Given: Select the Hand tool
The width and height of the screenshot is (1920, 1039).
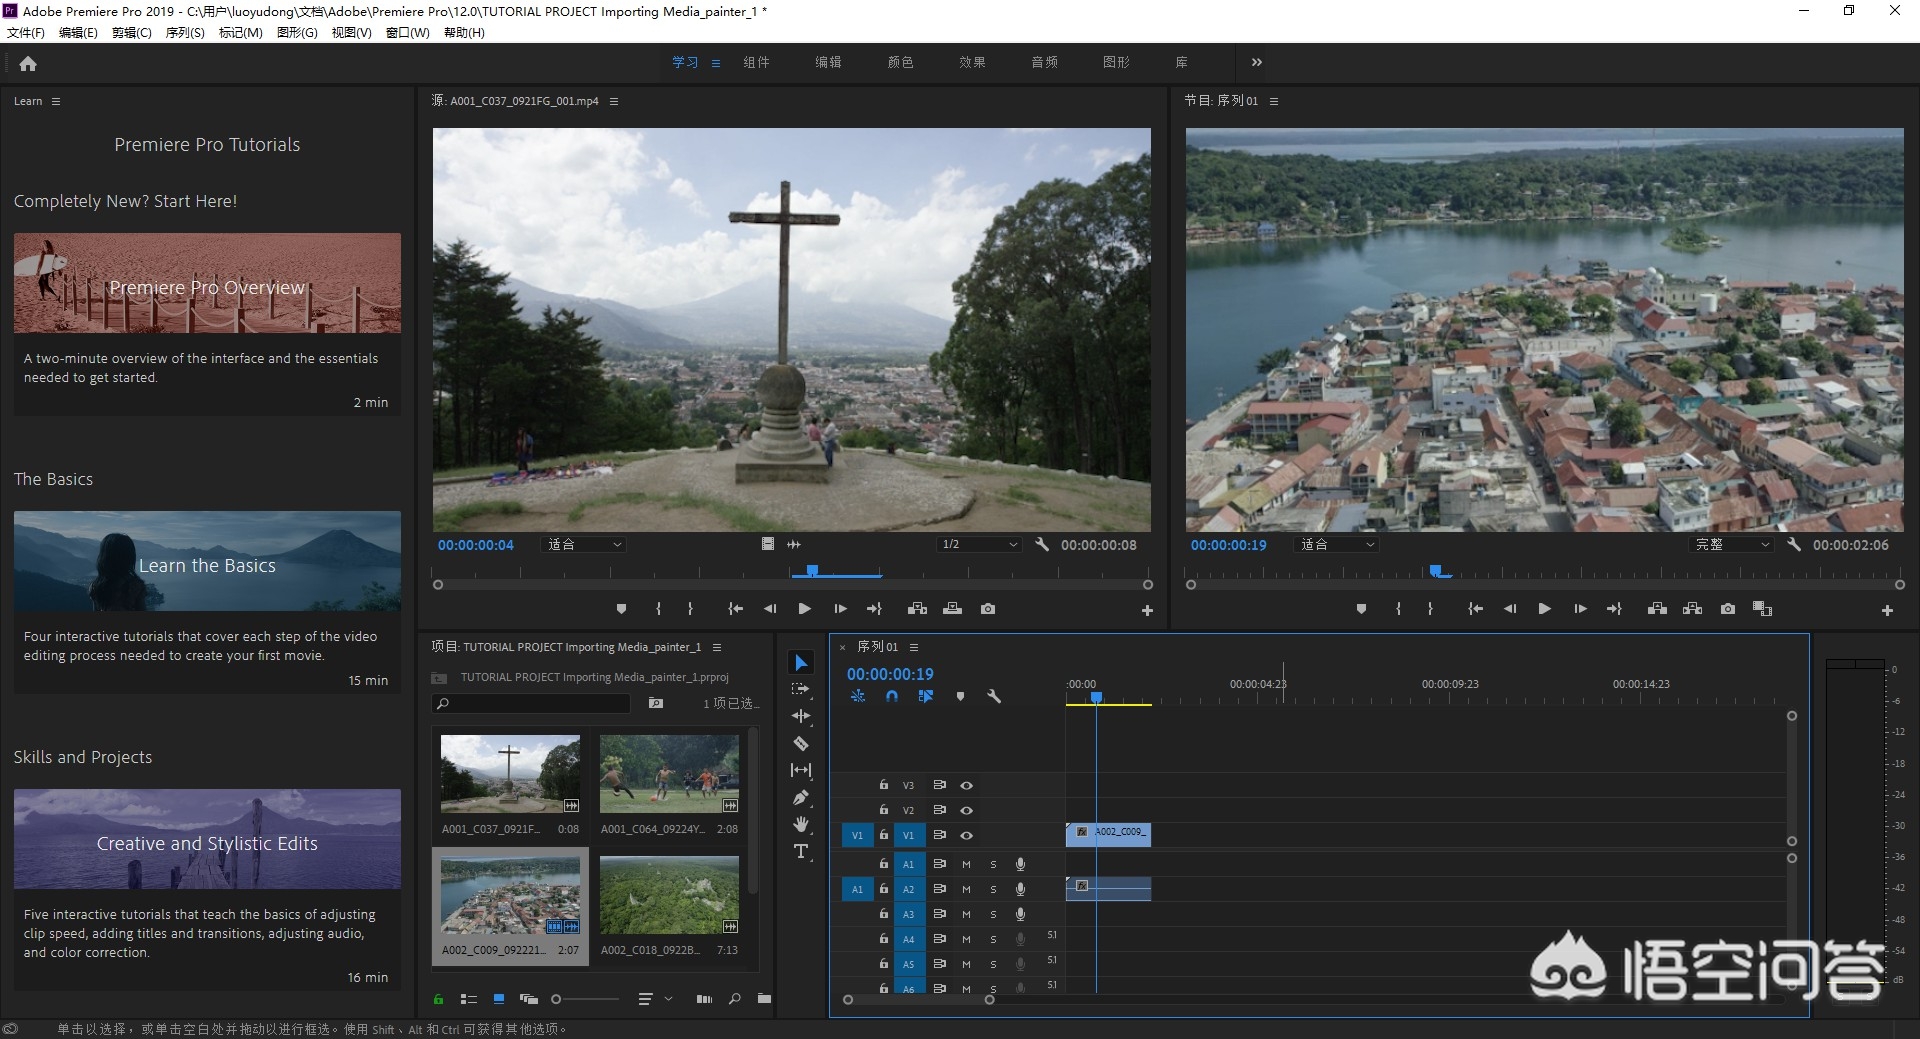Looking at the screenshot, I should (x=801, y=824).
